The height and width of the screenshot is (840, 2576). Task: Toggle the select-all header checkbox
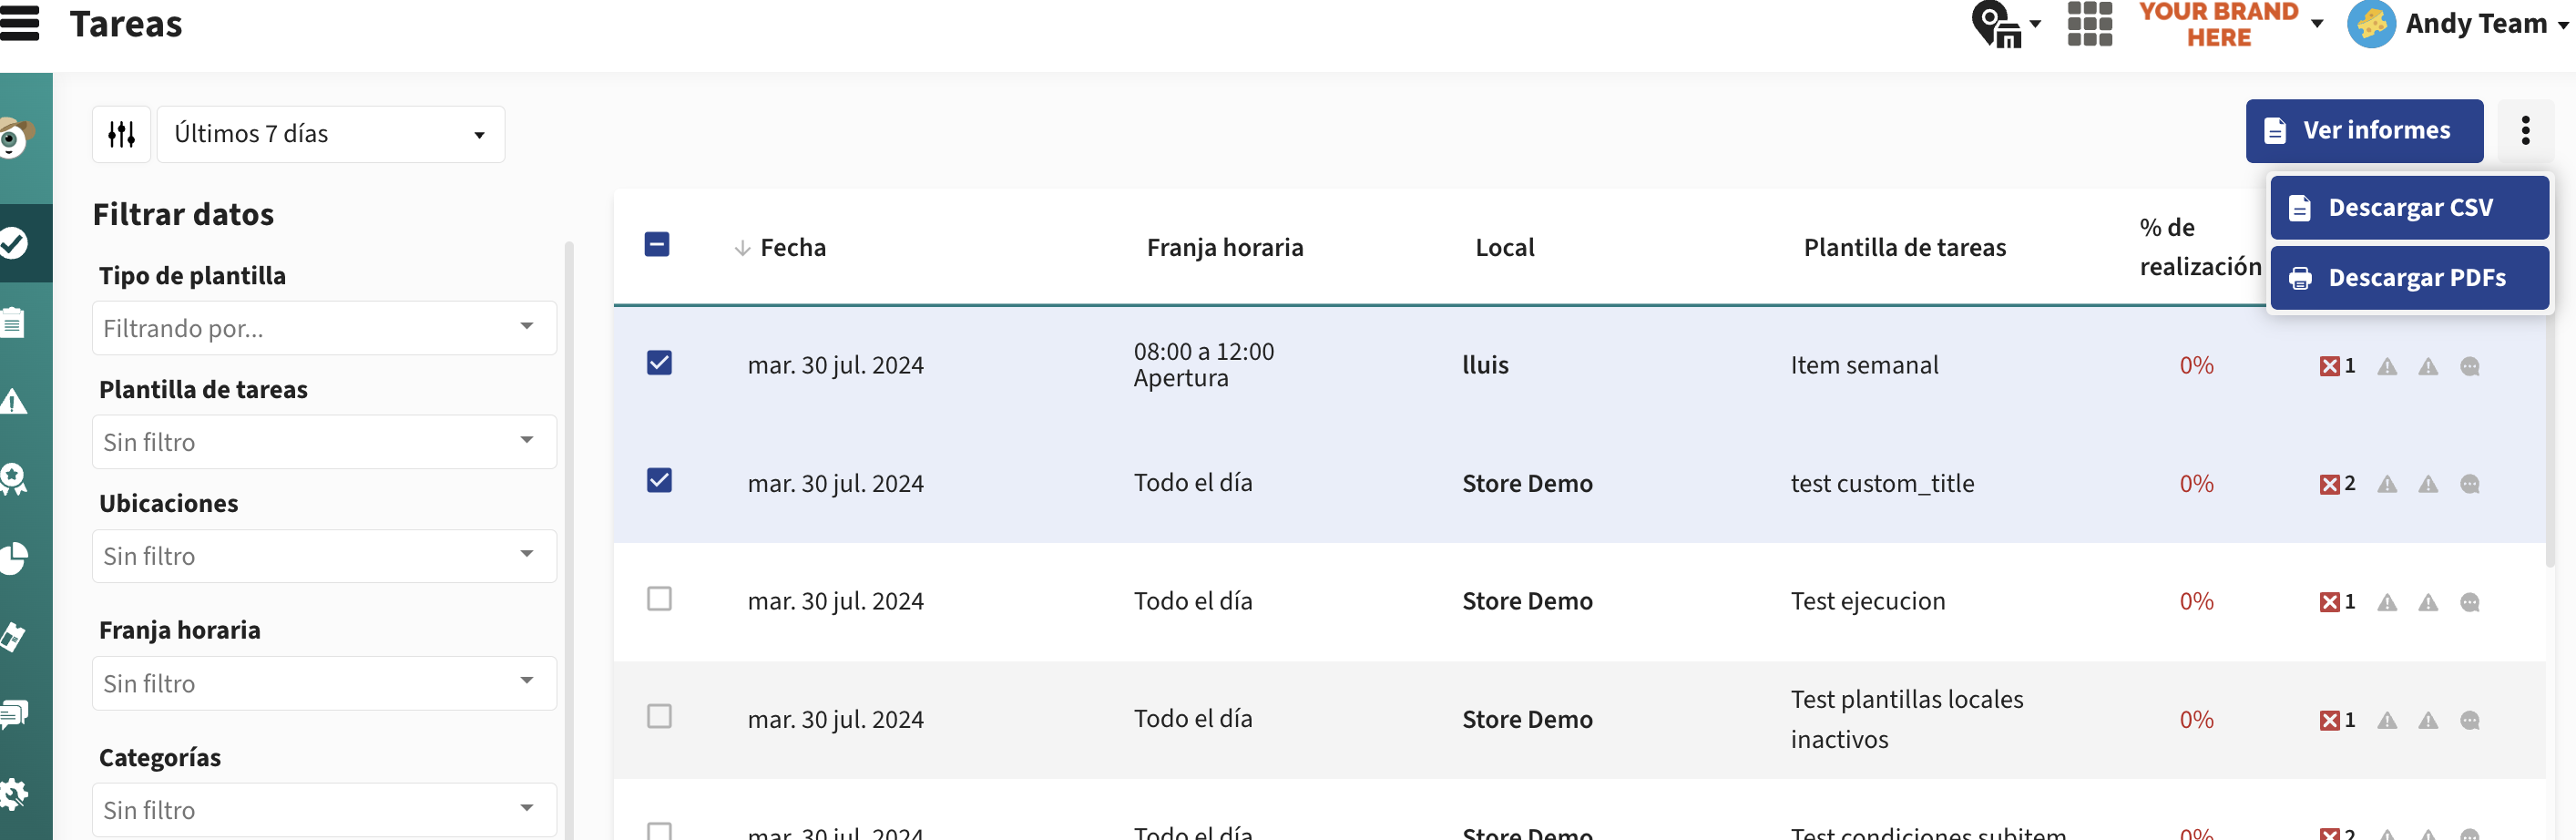[657, 244]
